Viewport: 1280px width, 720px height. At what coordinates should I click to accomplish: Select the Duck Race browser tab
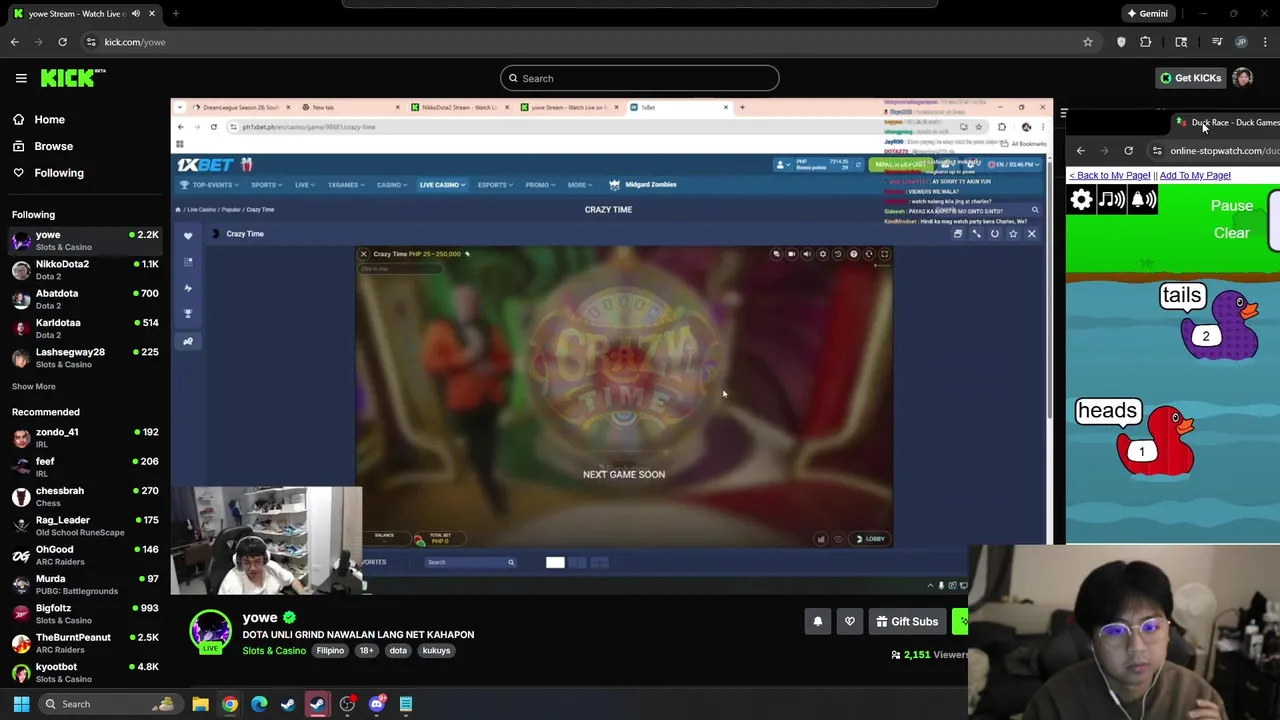(x=1228, y=123)
